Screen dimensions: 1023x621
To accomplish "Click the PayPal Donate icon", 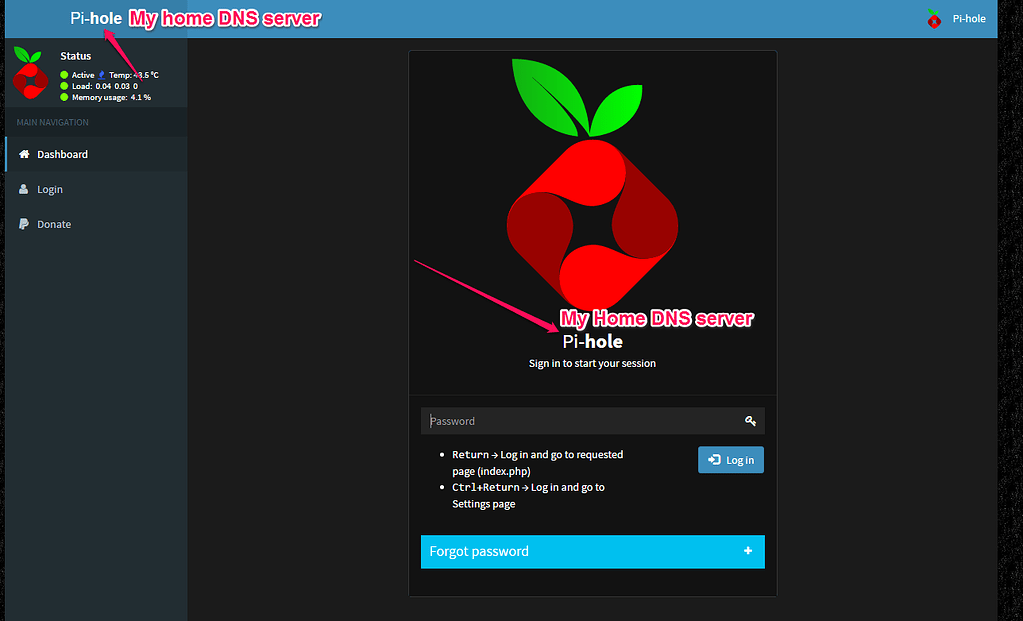I will coord(22,224).
